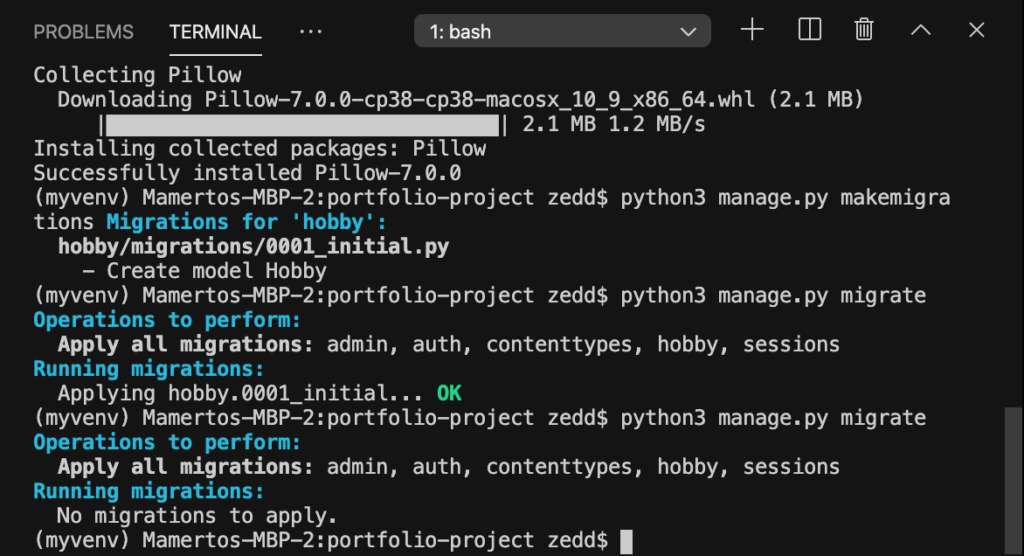Viewport: 1024px width, 556px height.
Task: Click the terminal cursor at last prompt
Action: 626,542
